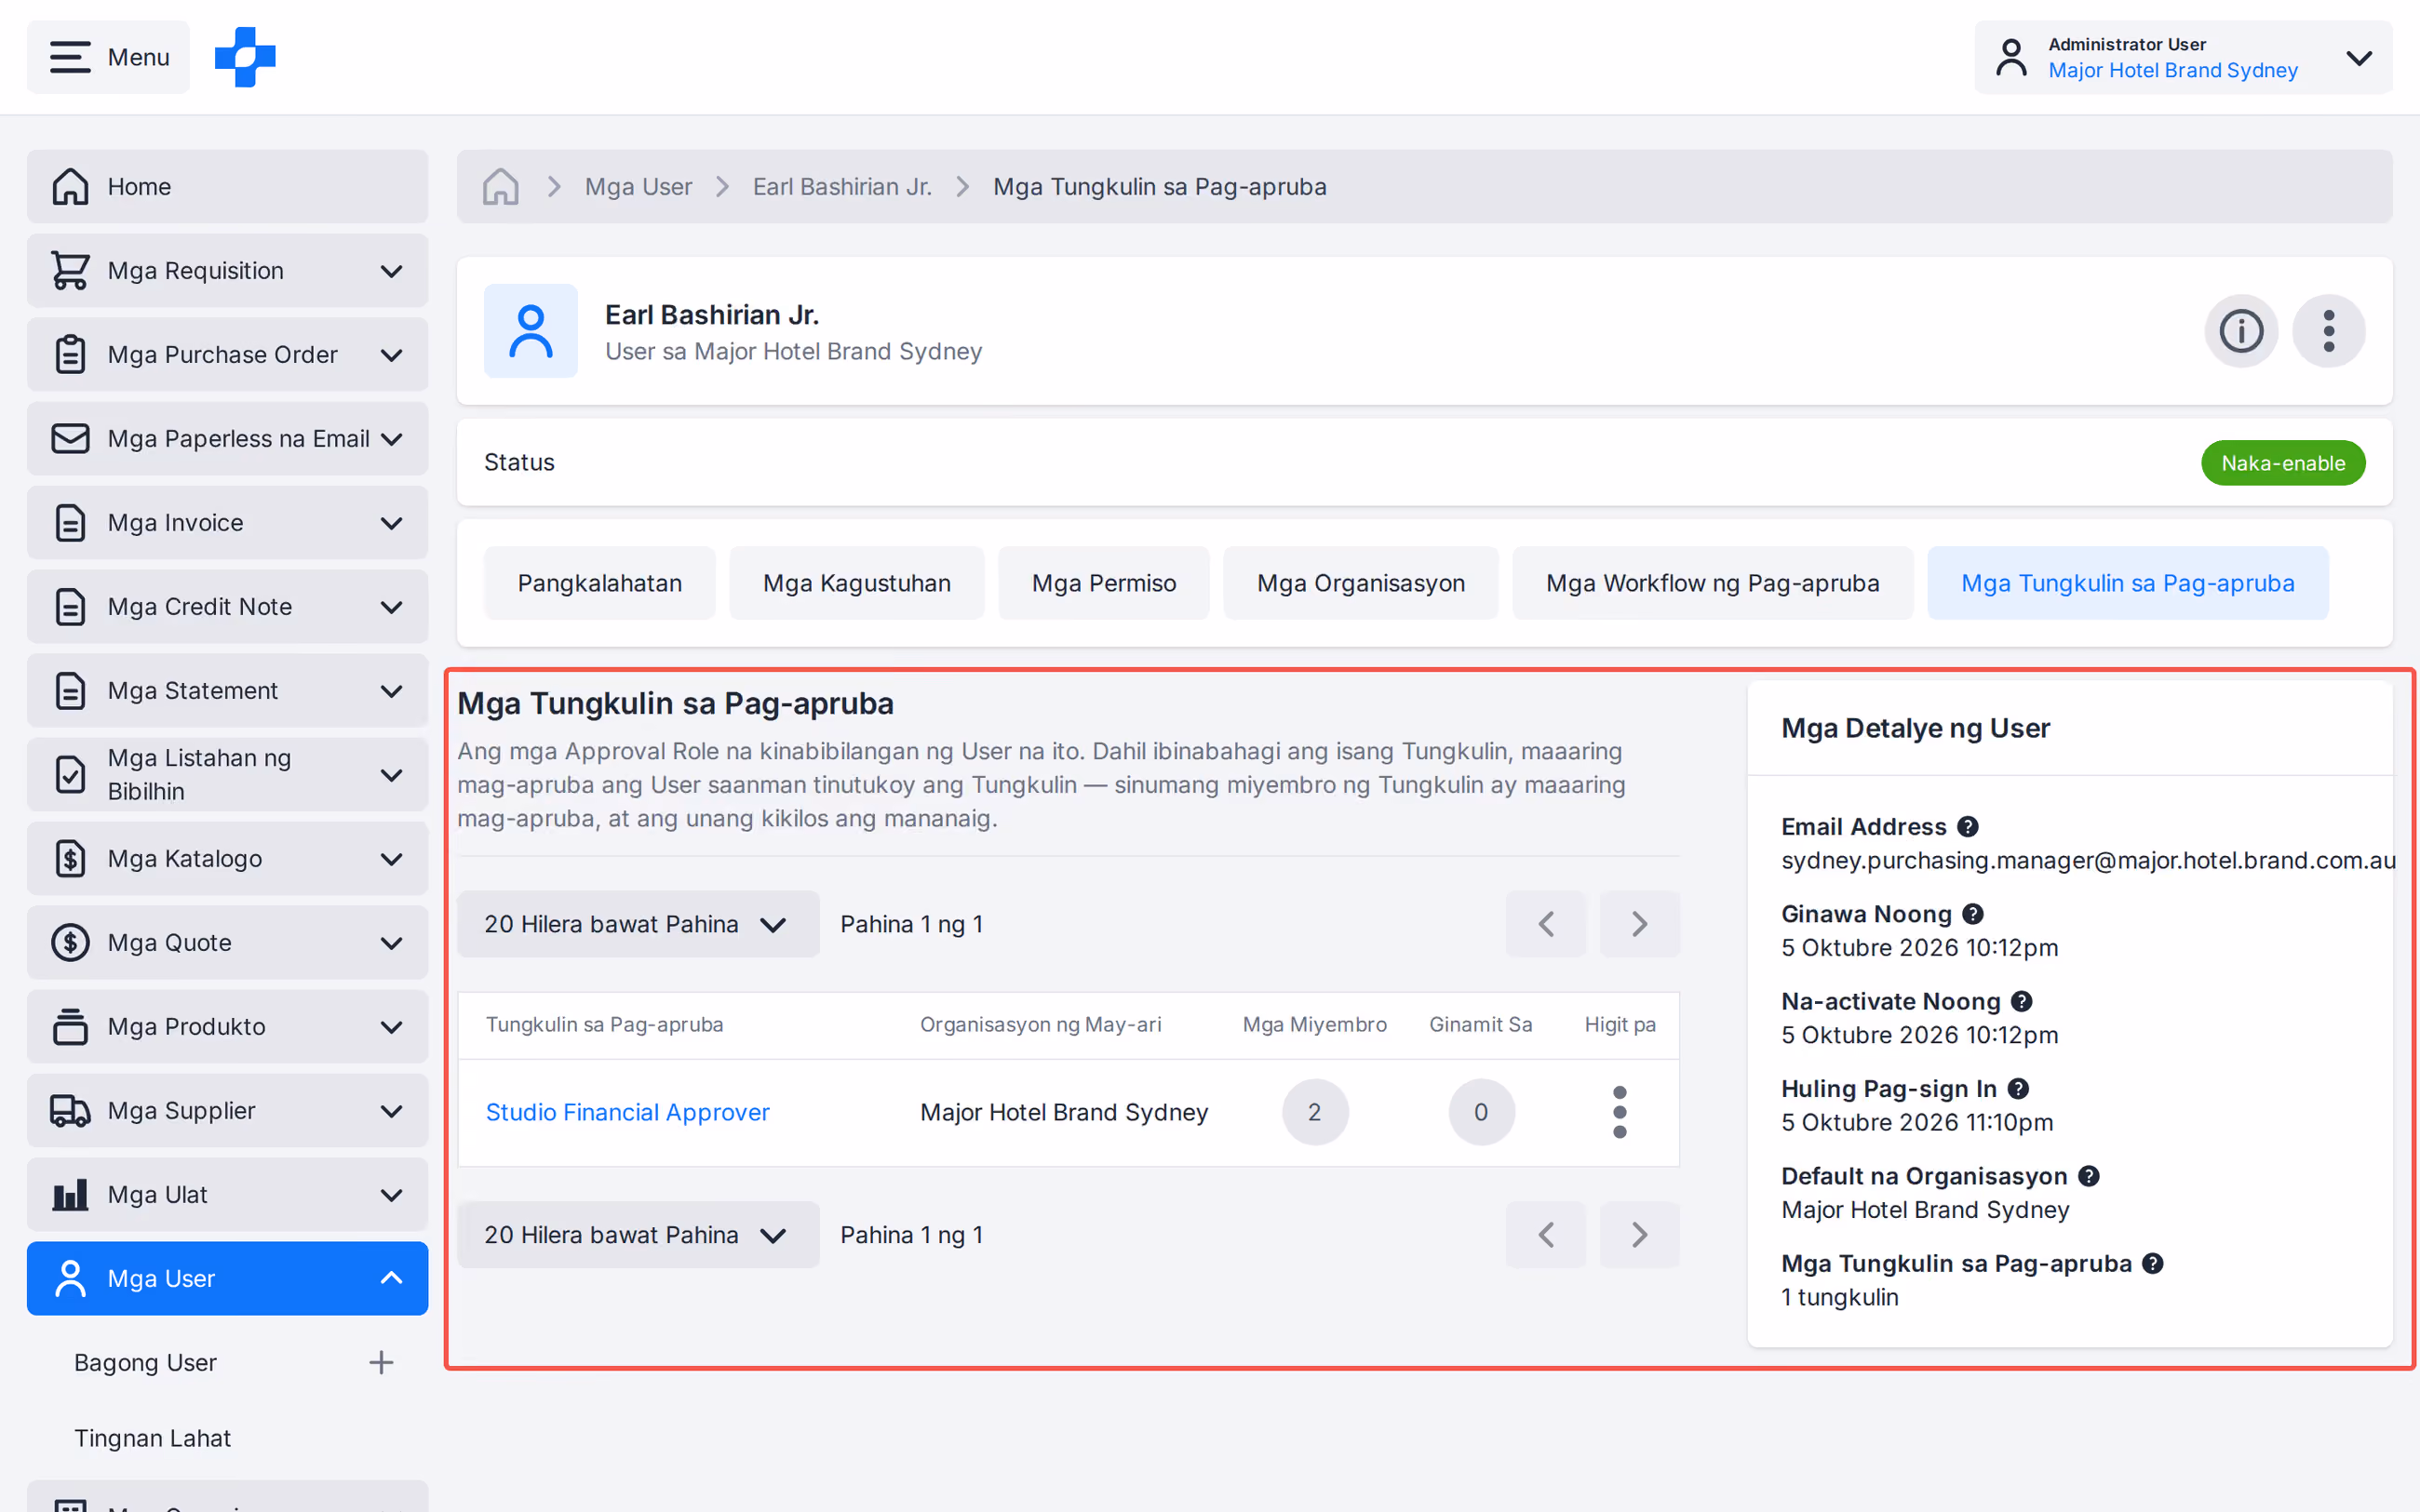Switch to the Pangkalahatan tab
The image size is (2420, 1512).
pos(600,583)
